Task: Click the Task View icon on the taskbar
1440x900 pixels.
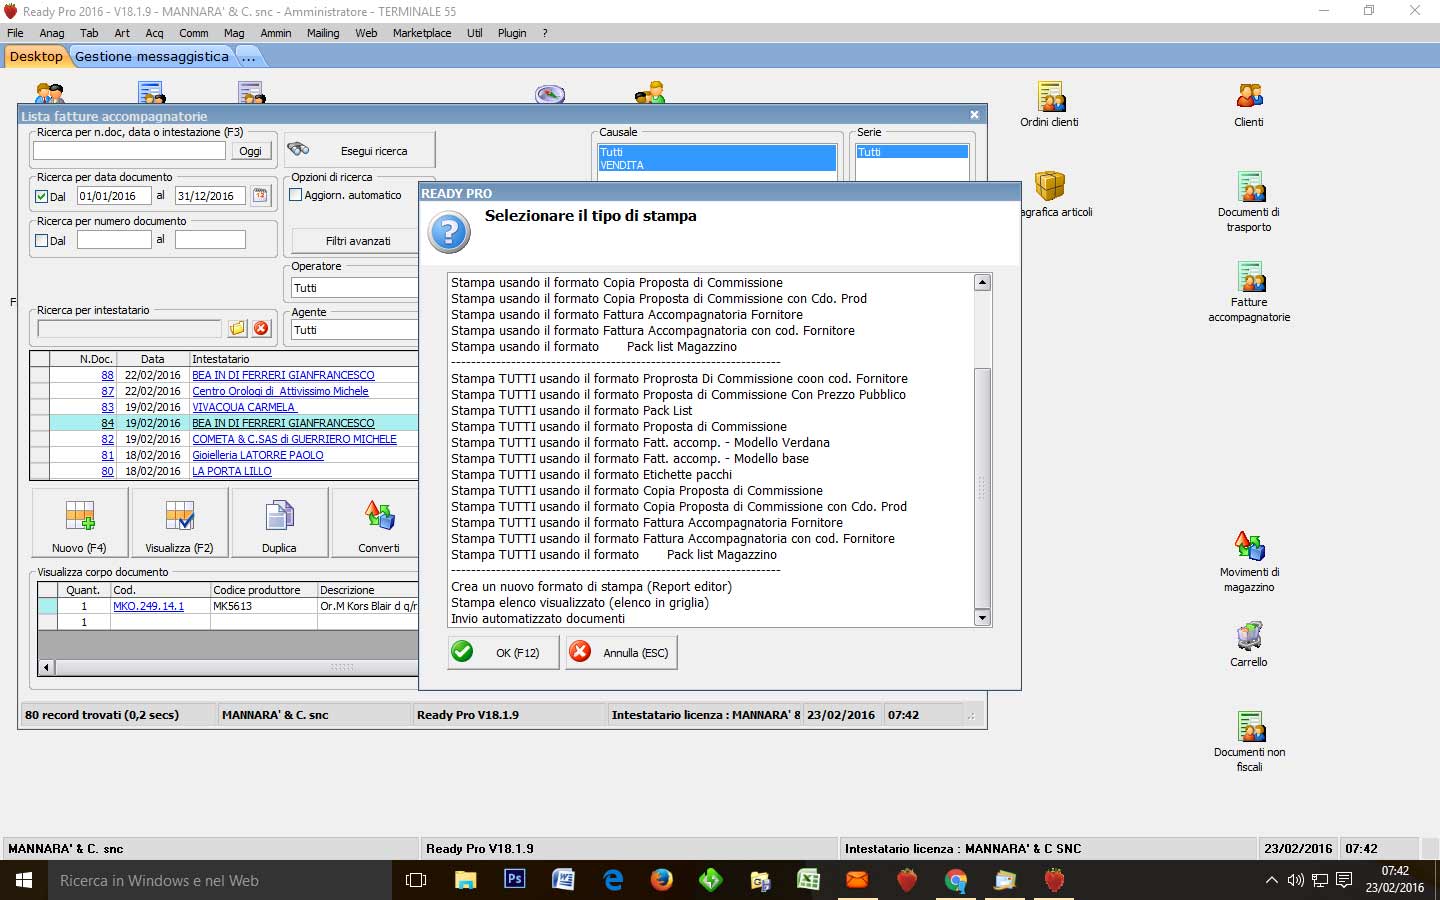Action: [416, 880]
